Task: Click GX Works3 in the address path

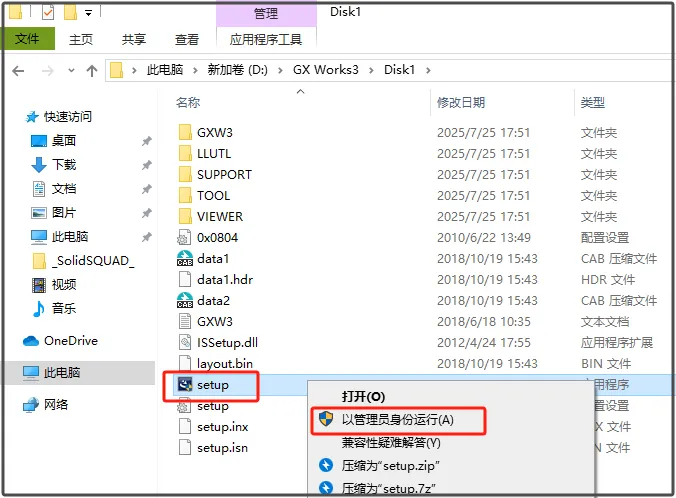Action: point(326,70)
